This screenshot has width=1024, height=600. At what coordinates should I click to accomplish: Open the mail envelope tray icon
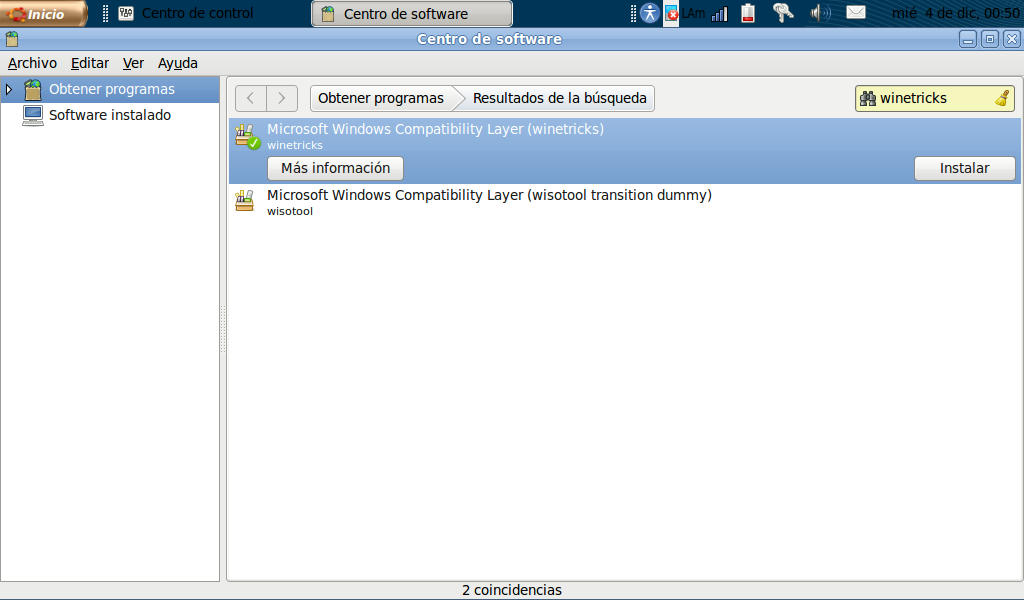(856, 12)
